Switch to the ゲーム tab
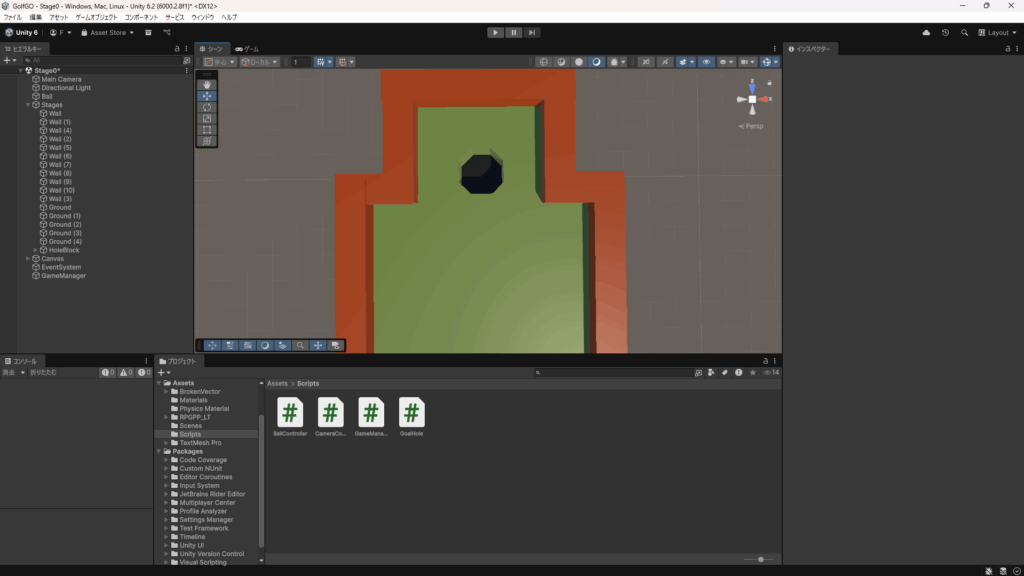 click(247, 49)
